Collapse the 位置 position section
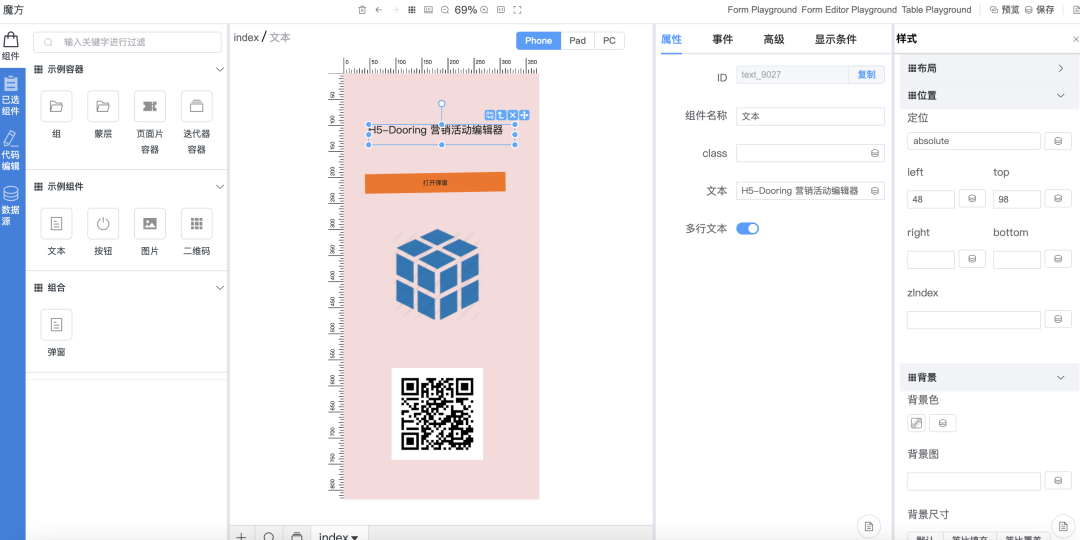Viewport: 1080px width, 540px height. 1061,96
